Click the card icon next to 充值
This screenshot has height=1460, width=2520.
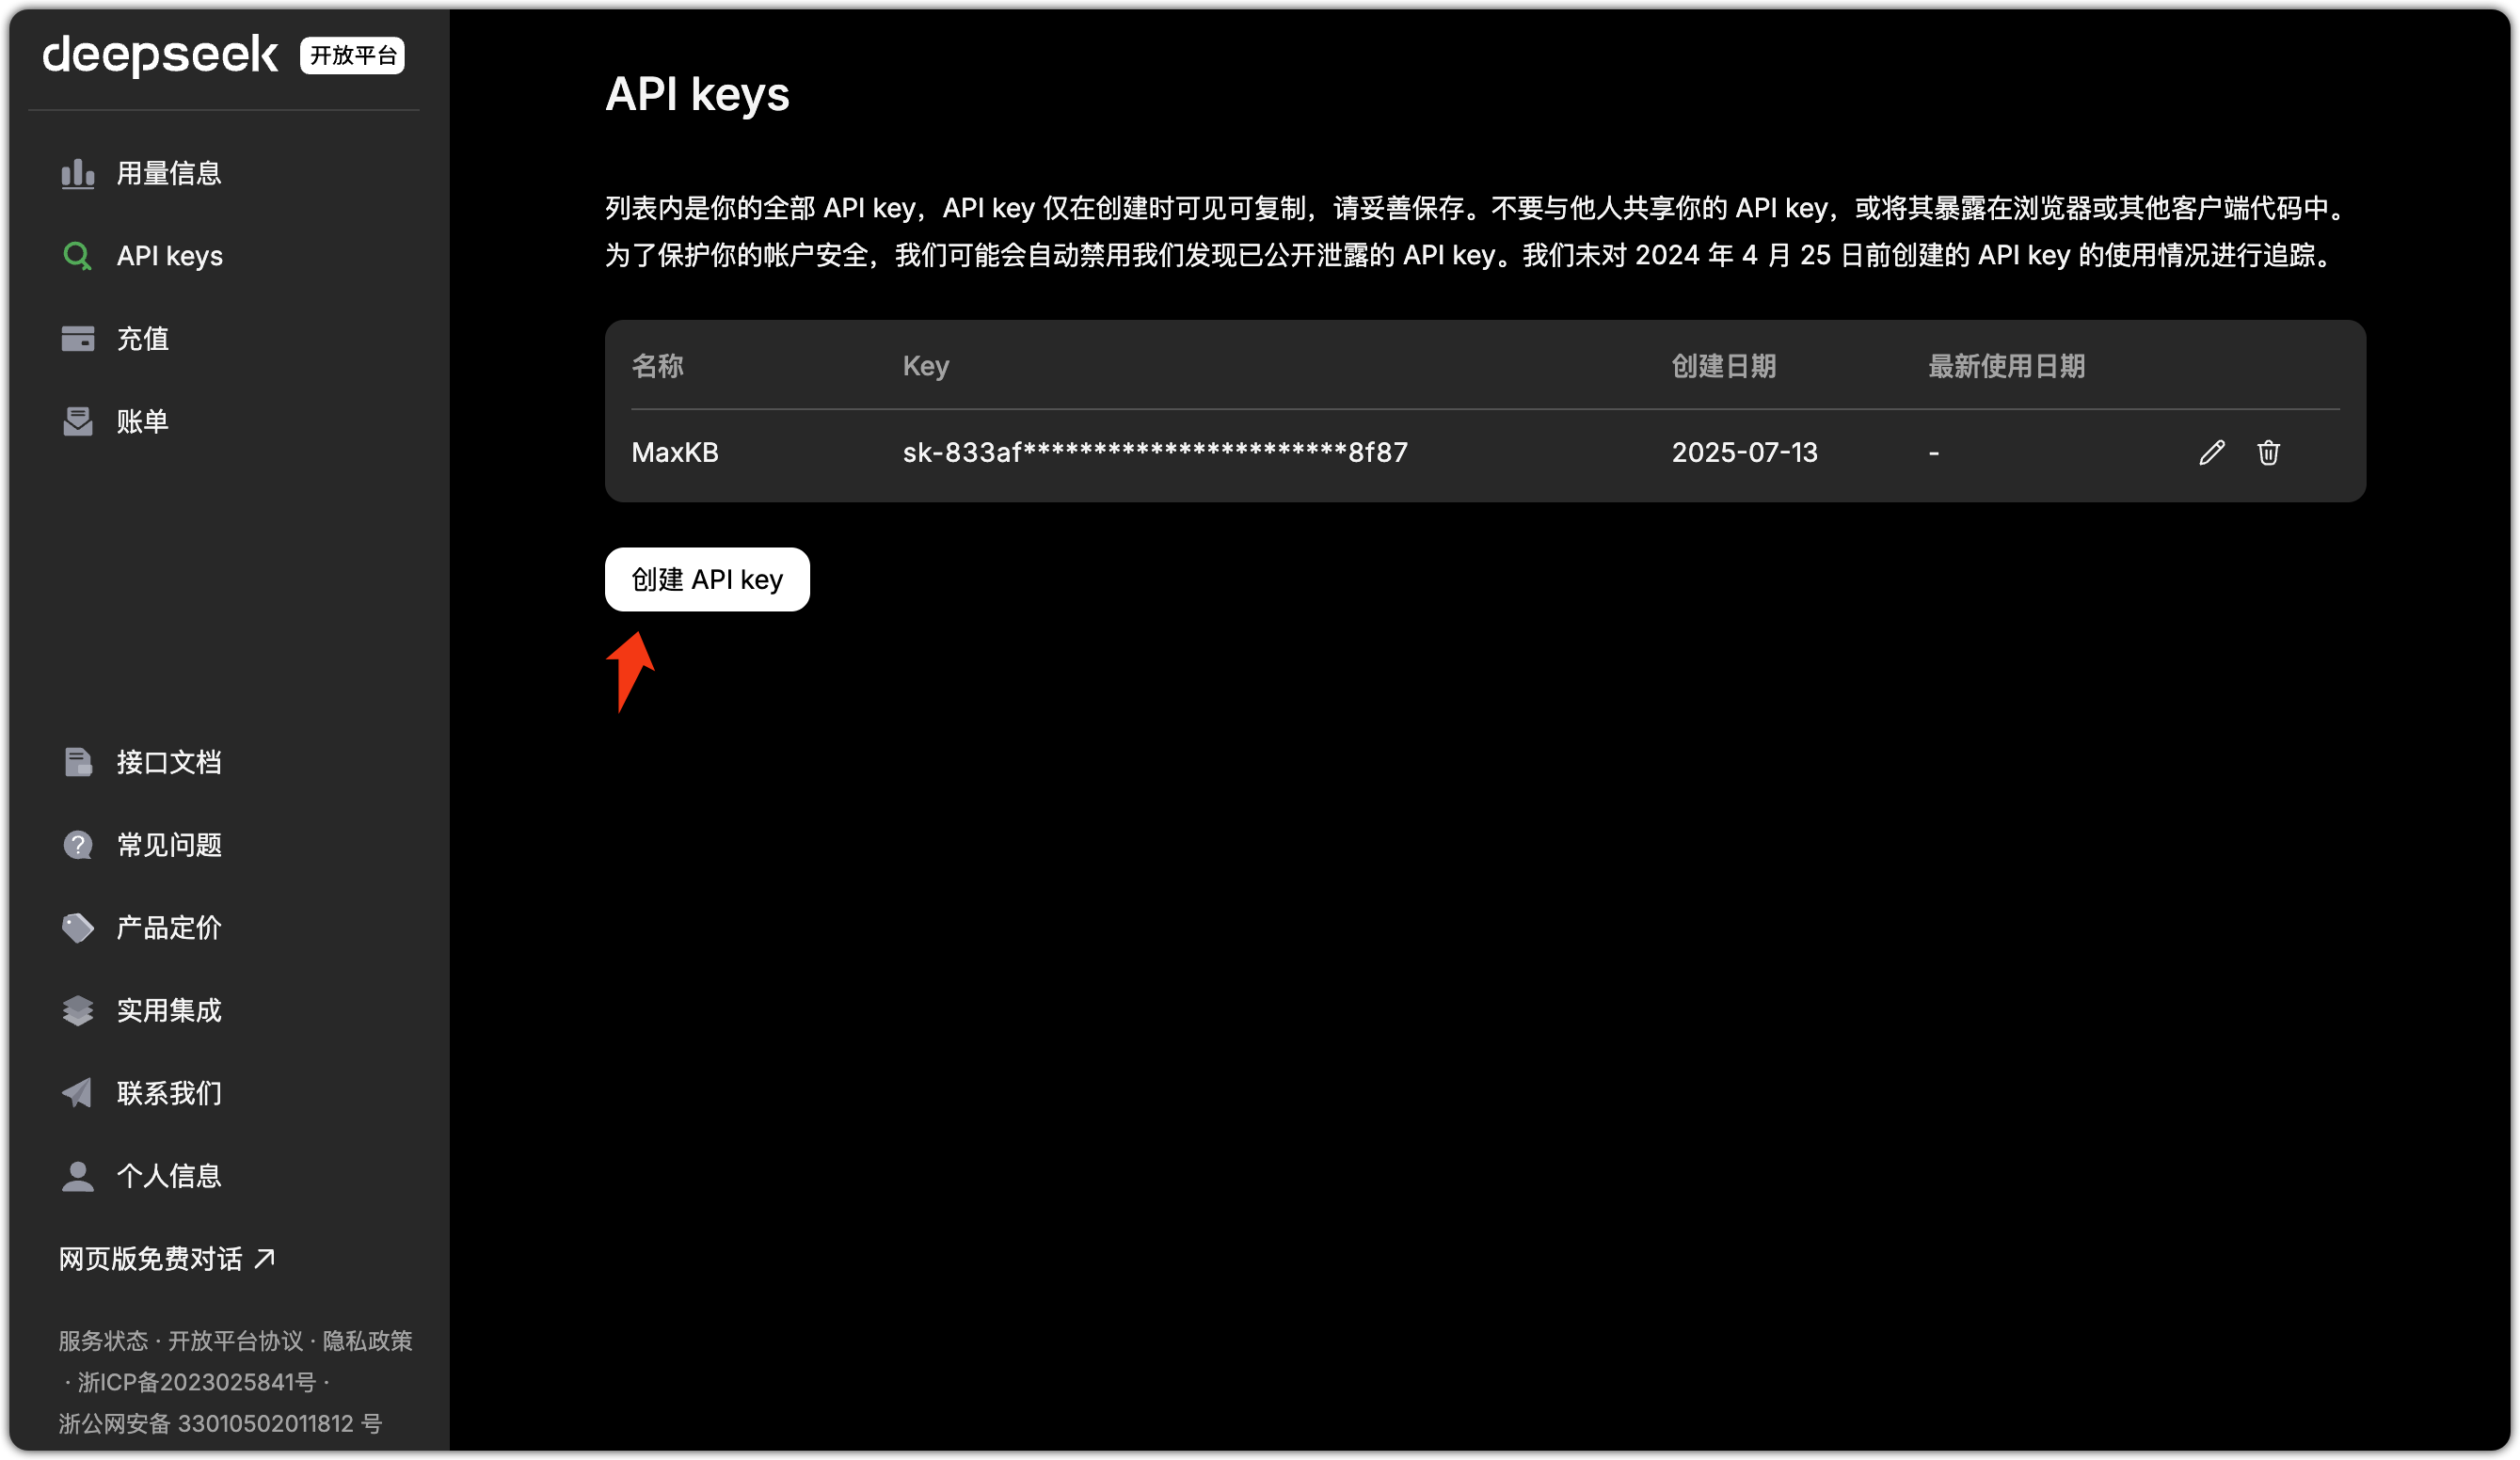click(77, 339)
